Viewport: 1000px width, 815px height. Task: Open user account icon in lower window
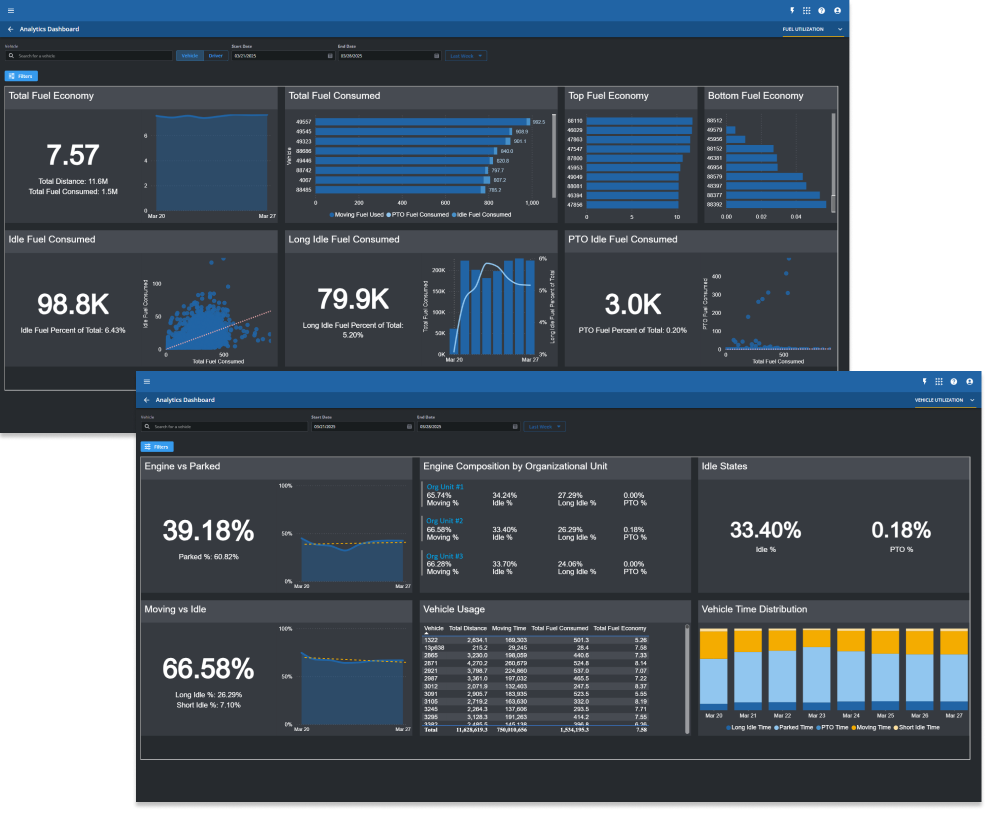pyautogui.click(x=969, y=381)
